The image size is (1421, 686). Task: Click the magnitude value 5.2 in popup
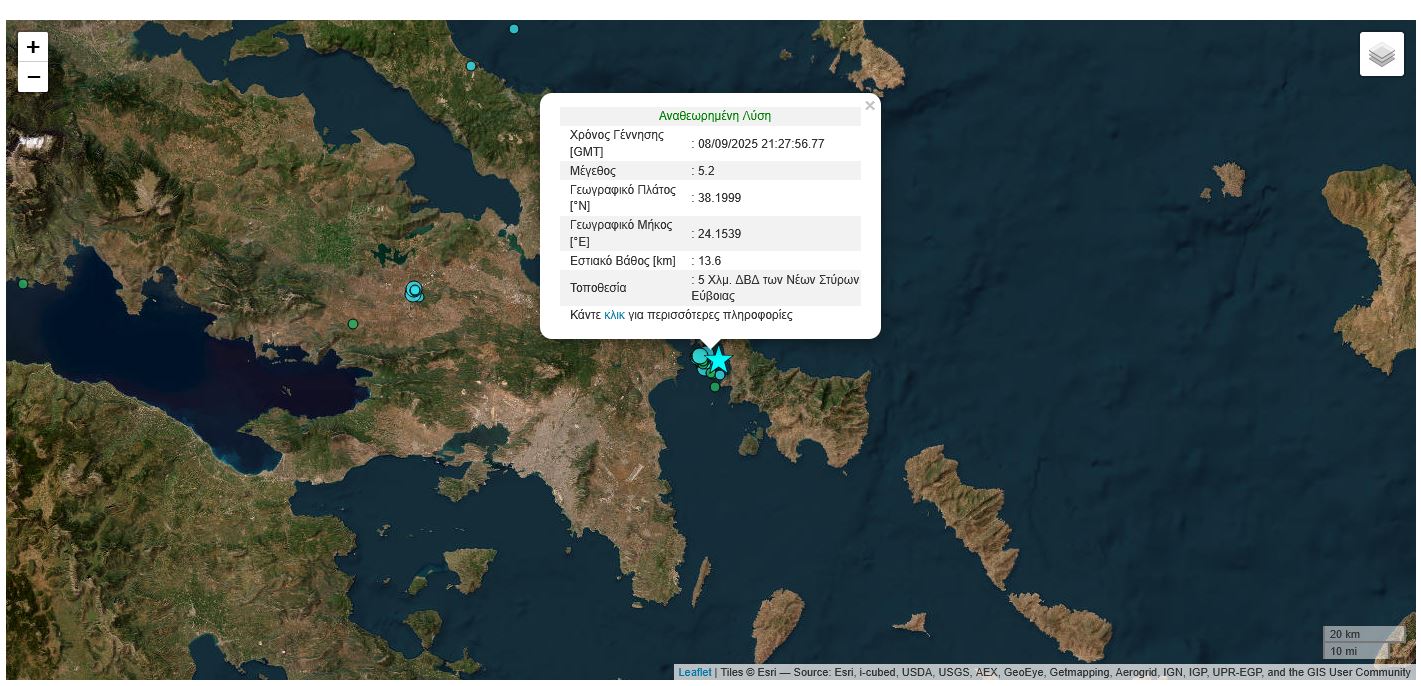[x=706, y=171]
